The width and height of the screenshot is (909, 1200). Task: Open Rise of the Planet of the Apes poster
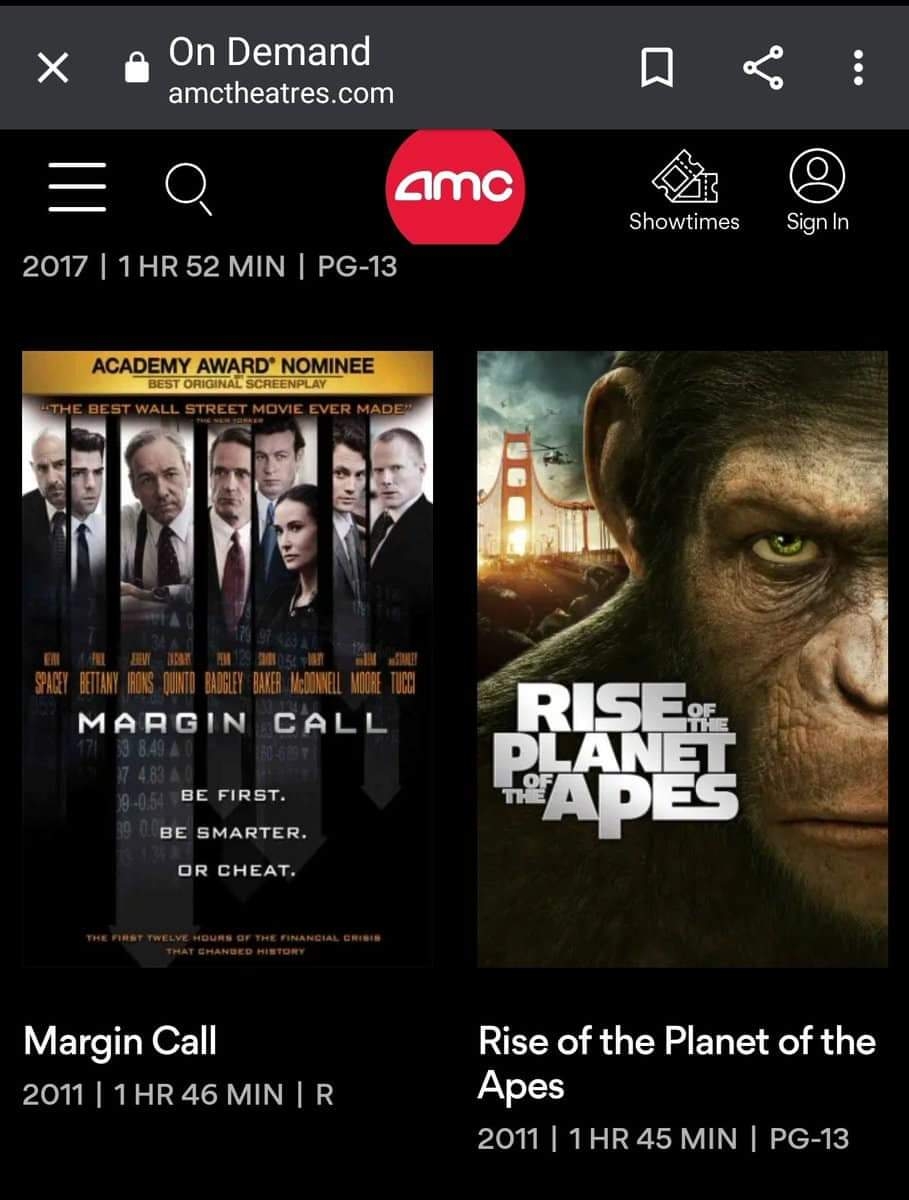(682, 659)
